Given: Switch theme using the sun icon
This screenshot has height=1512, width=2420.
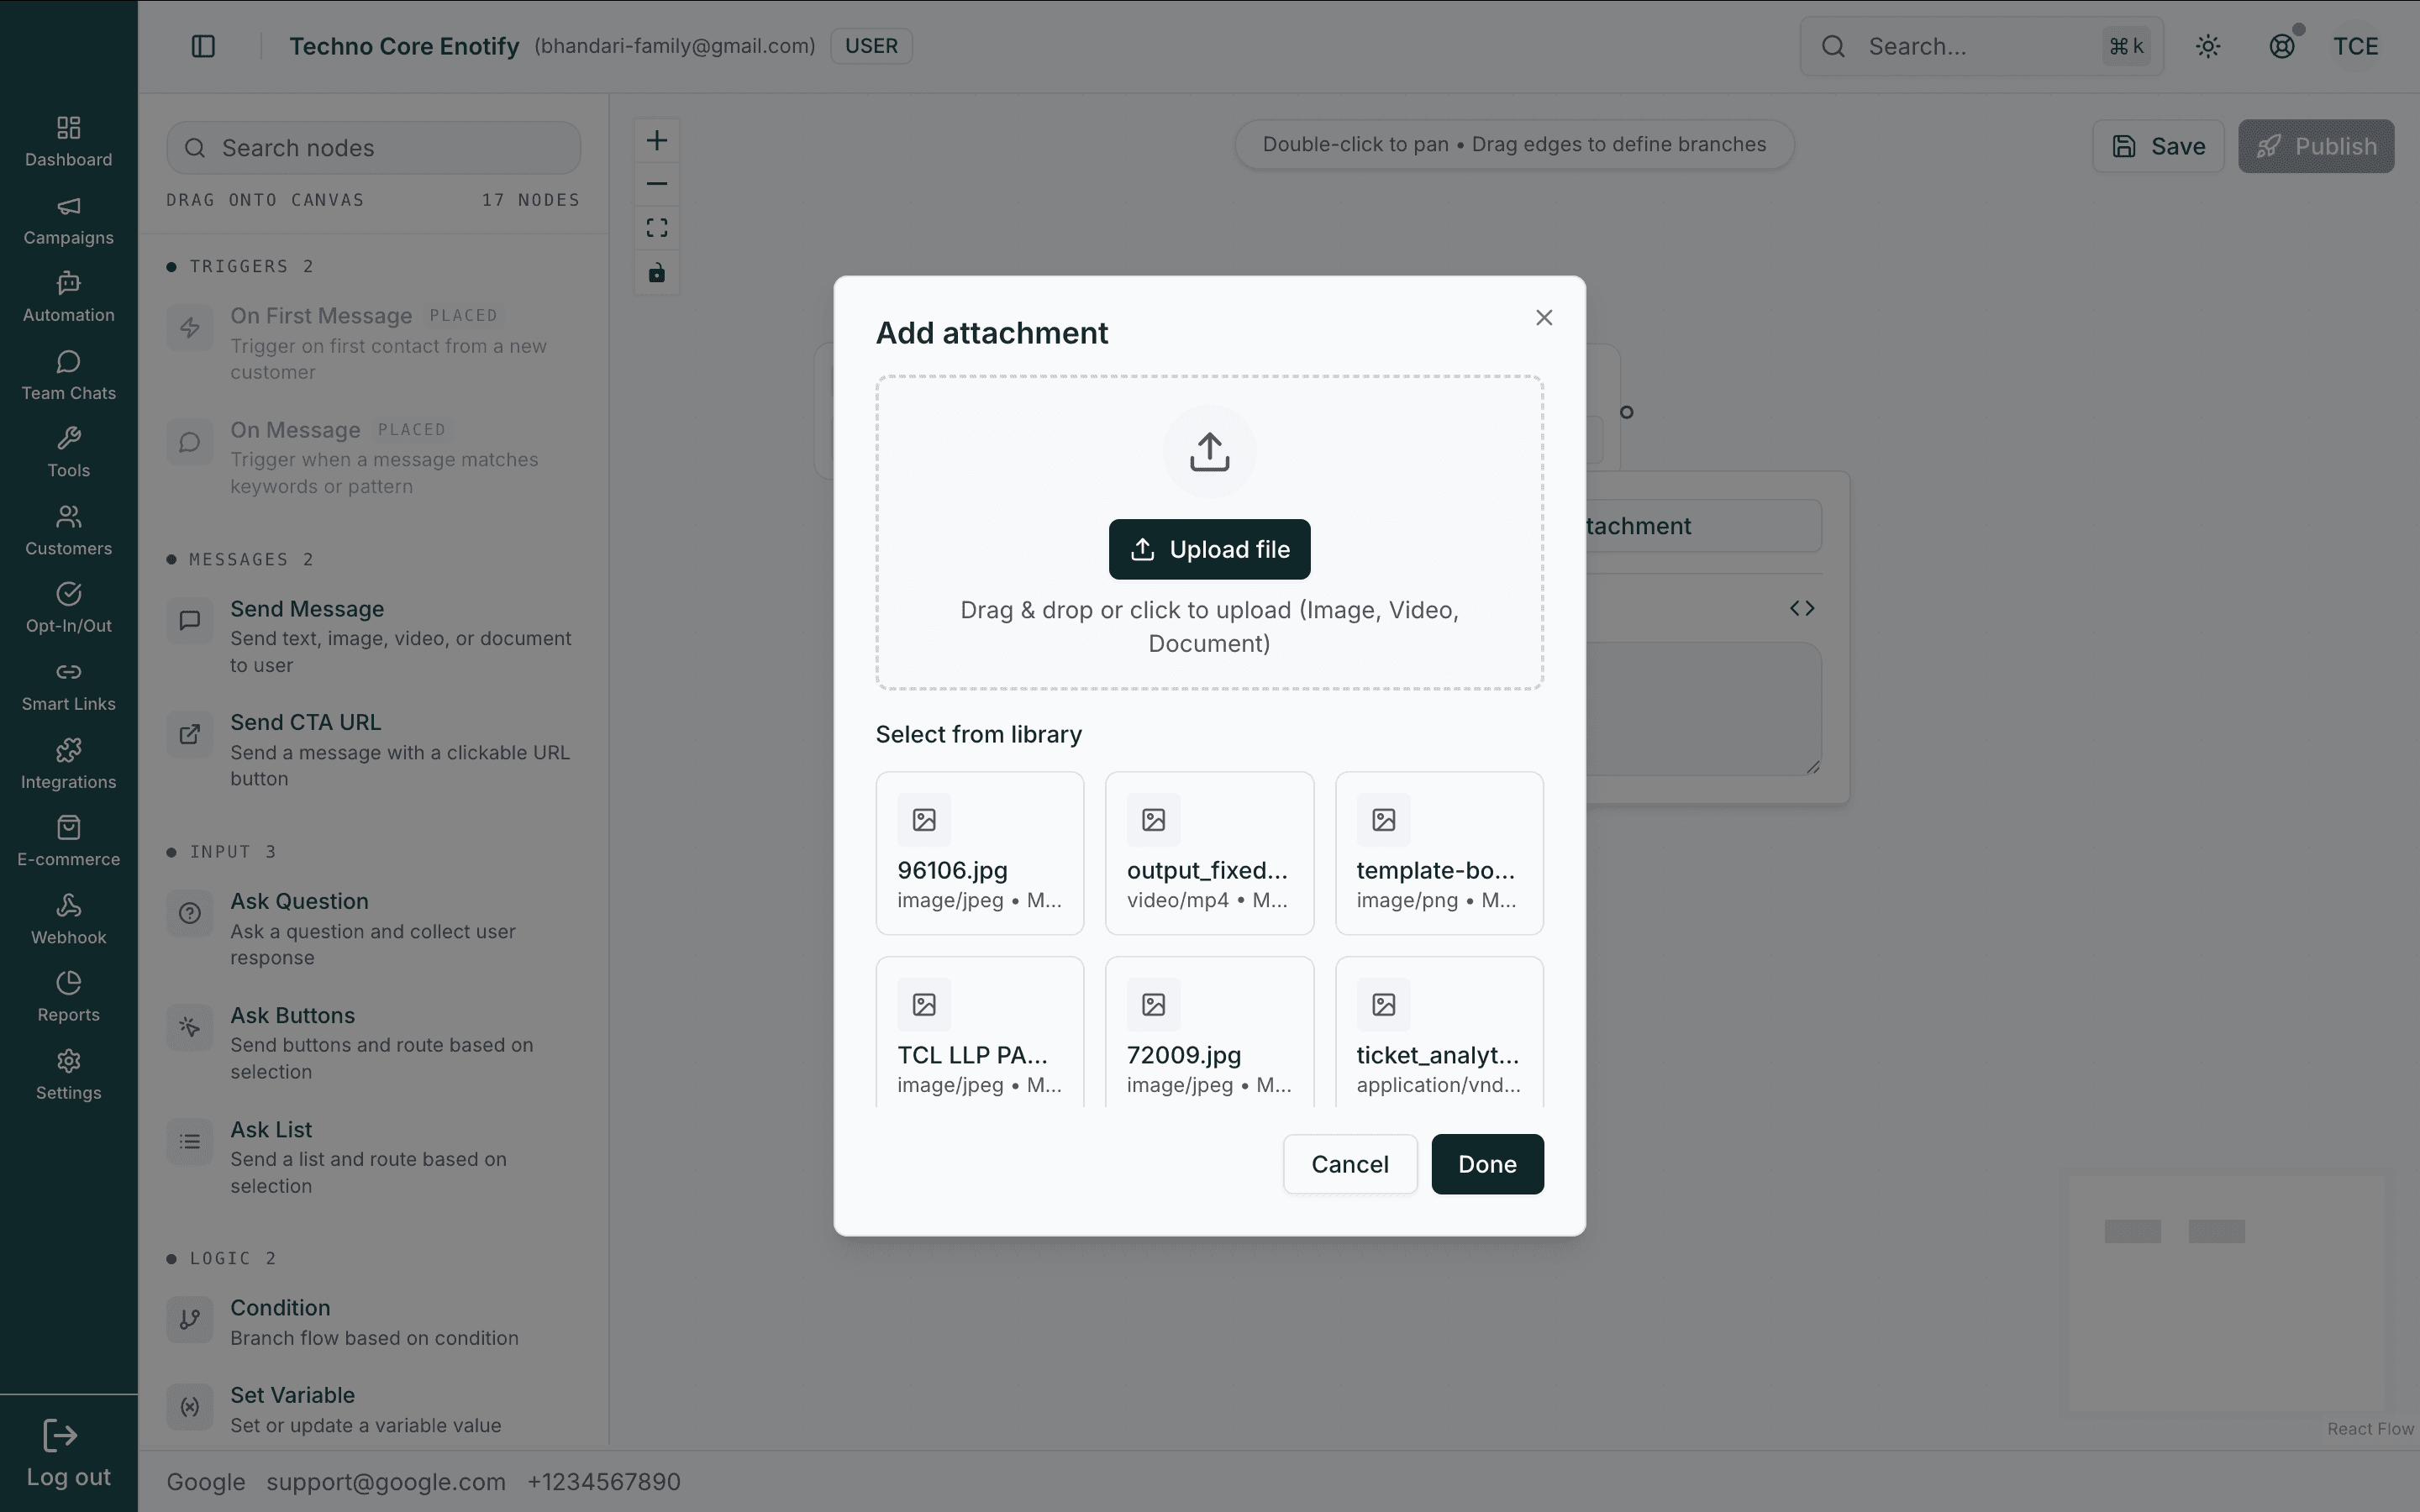Looking at the screenshot, I should (x=2208, y=46).
